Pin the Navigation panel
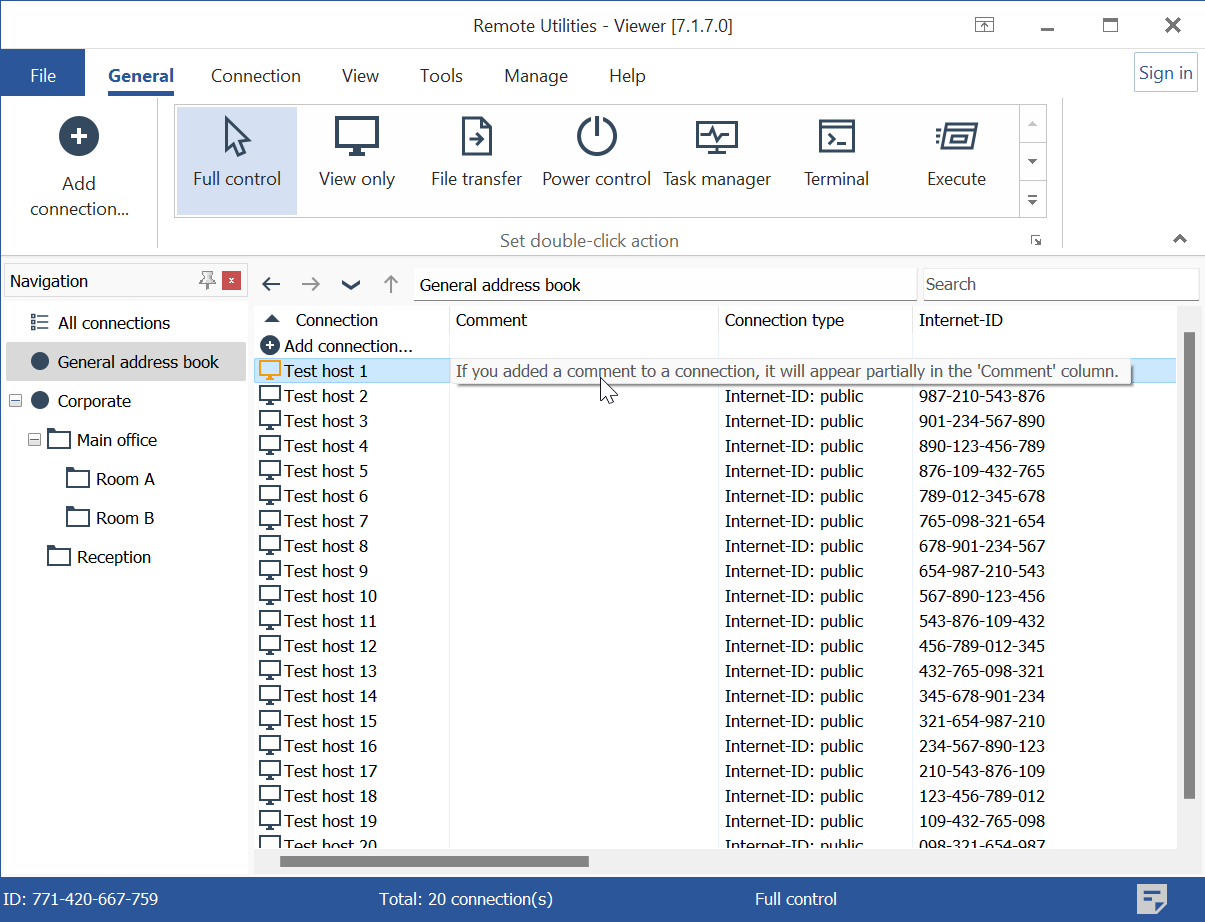Viewport: 1205px width, 922px height. click(207, 281)
